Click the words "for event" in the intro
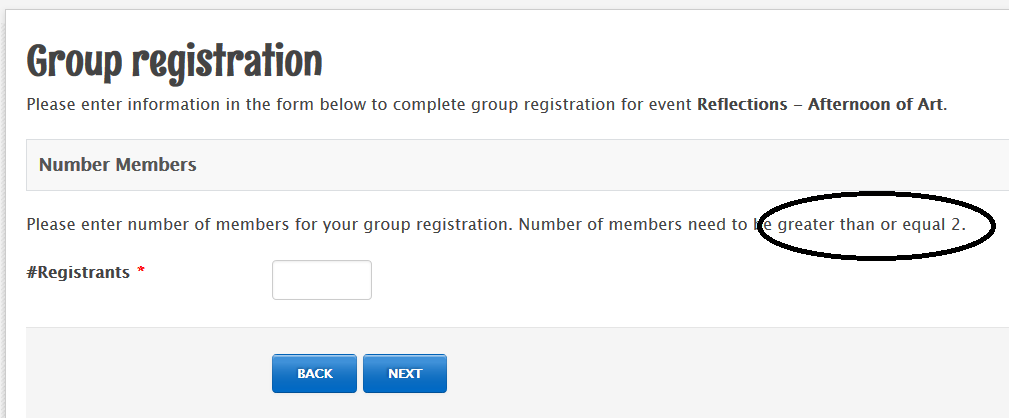1009x418 pixels. tap(657, 104)
